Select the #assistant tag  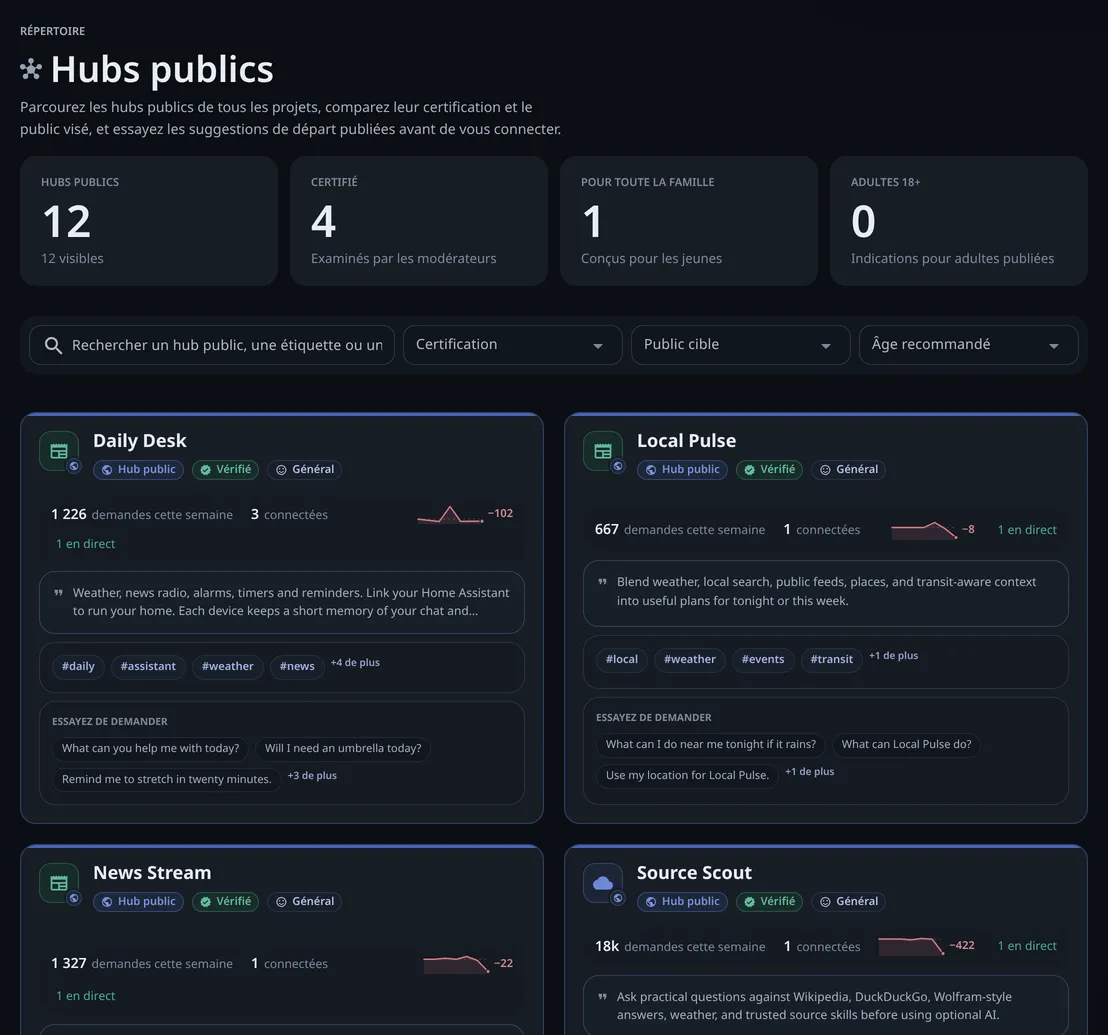[148, 666]
